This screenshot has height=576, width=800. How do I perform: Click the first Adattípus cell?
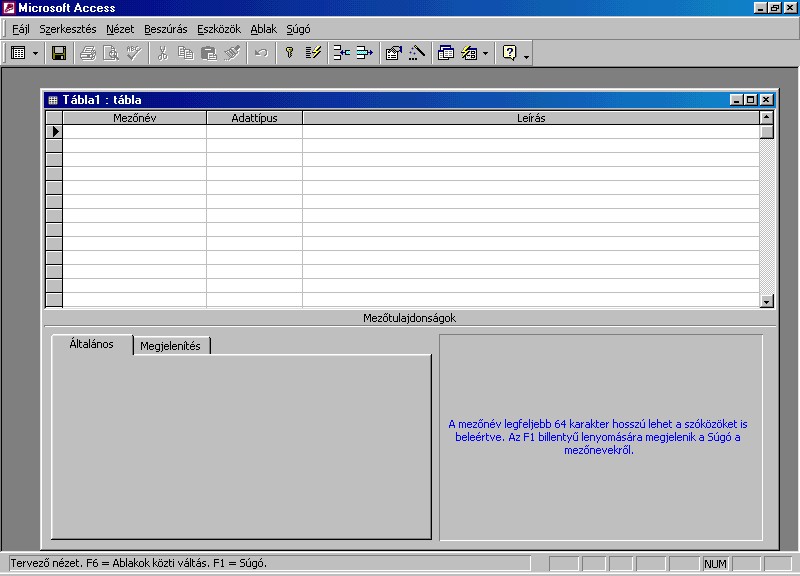tap(254, 131)
